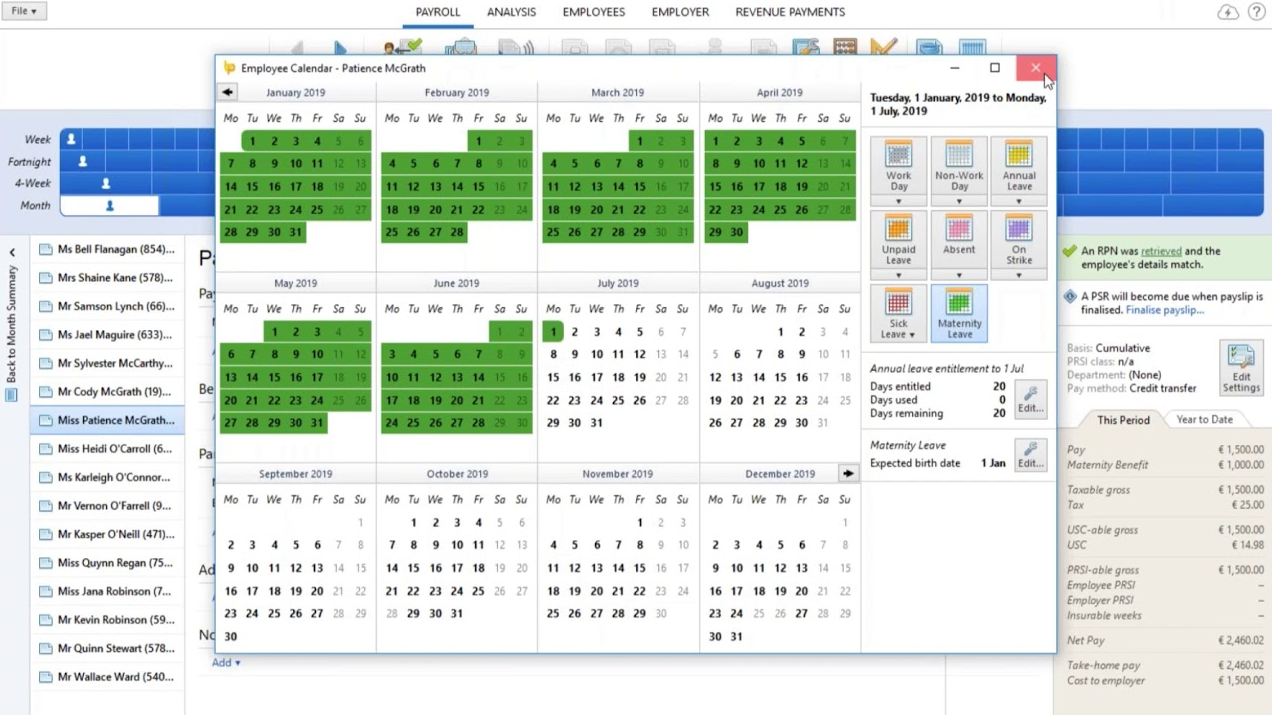Viewport: 1272px width, 715px height.
Task: Switch to the Analysis tab
Action: tap(511, 12)
